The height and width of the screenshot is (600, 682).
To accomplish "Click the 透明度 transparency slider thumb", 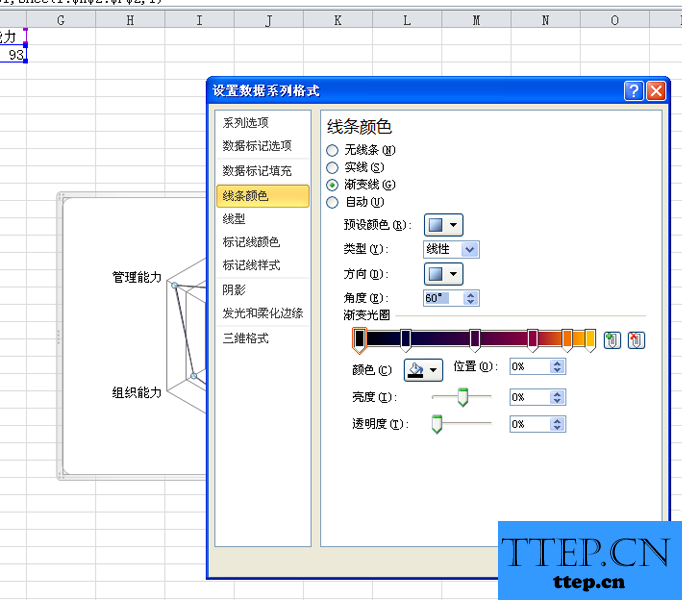I will click(437, 424).
